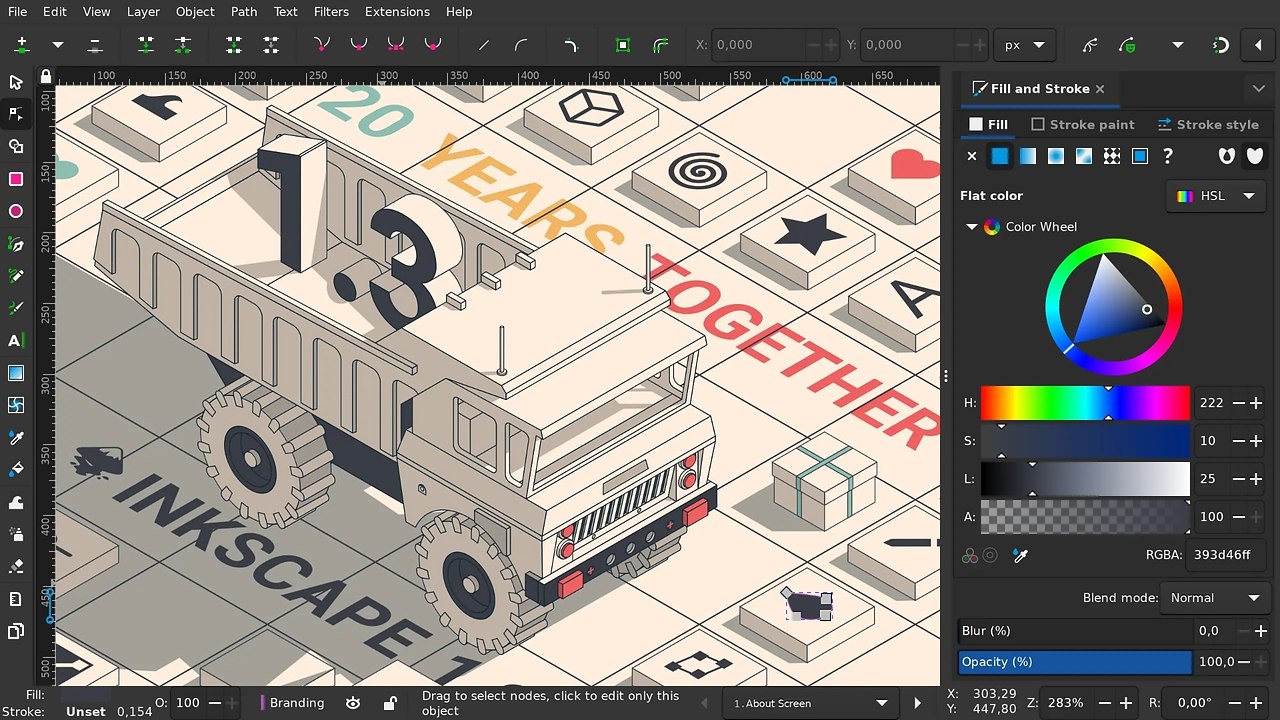The width and height of the screenshot is (1280, 720).
Task: Open the Blend mode Normal dropdown
Action: pos(1215,598)
